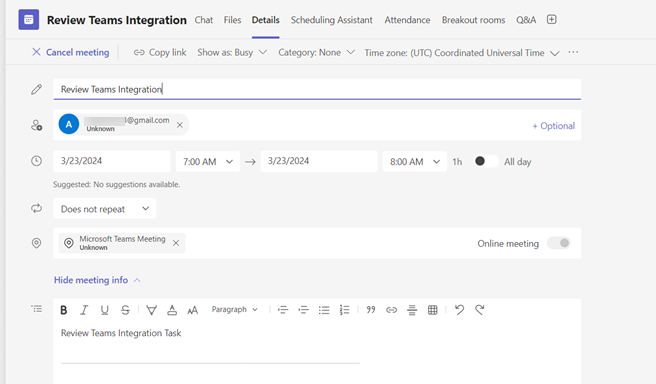
Task: Click the meeting title input field
Action: [317, 89]
